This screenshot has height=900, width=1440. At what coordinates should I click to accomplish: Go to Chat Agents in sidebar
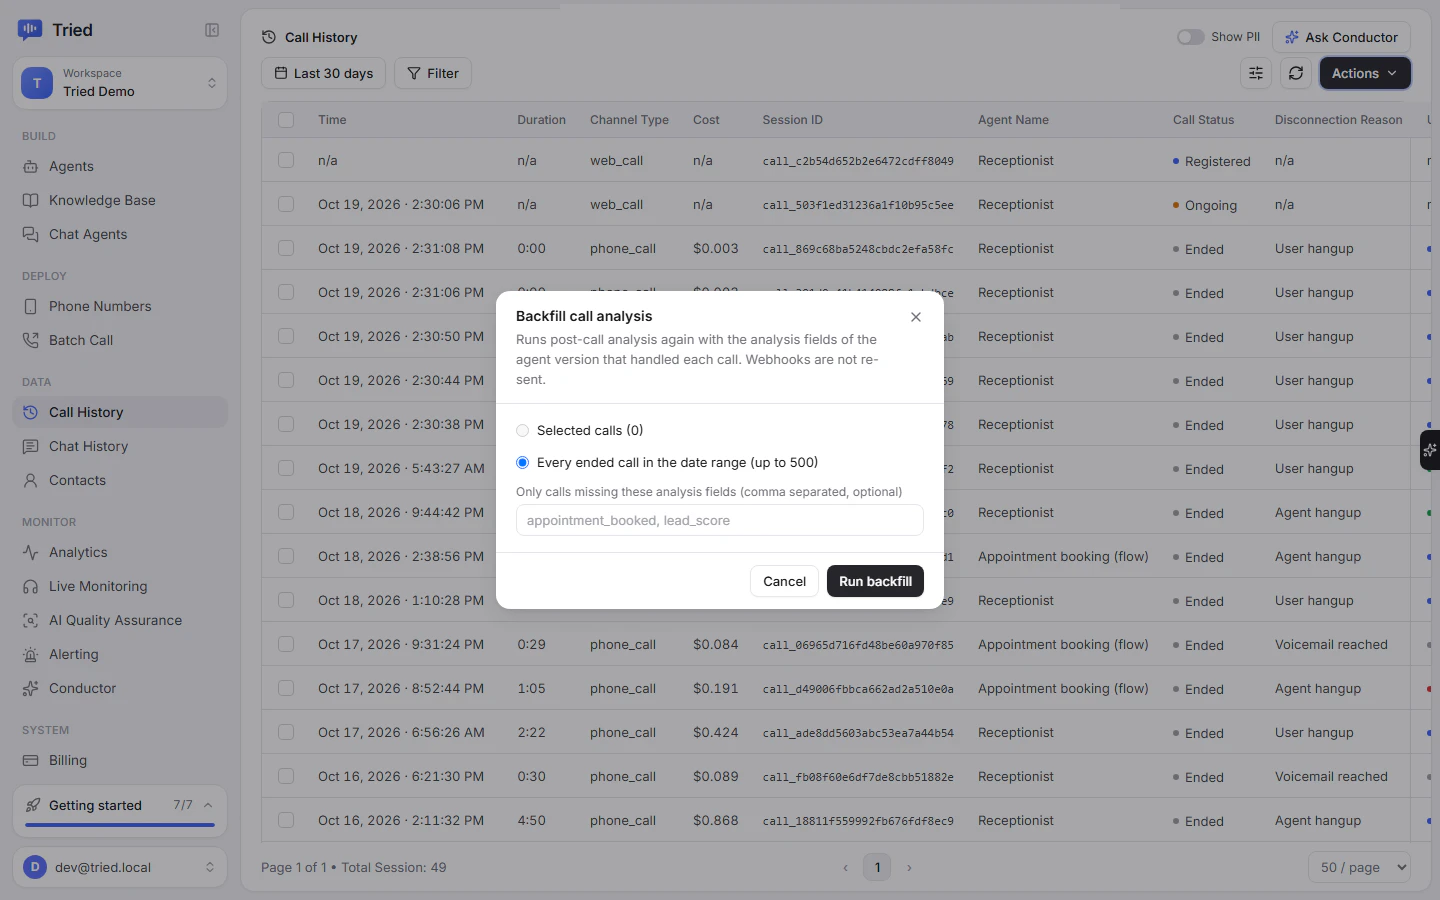(120, 234)
